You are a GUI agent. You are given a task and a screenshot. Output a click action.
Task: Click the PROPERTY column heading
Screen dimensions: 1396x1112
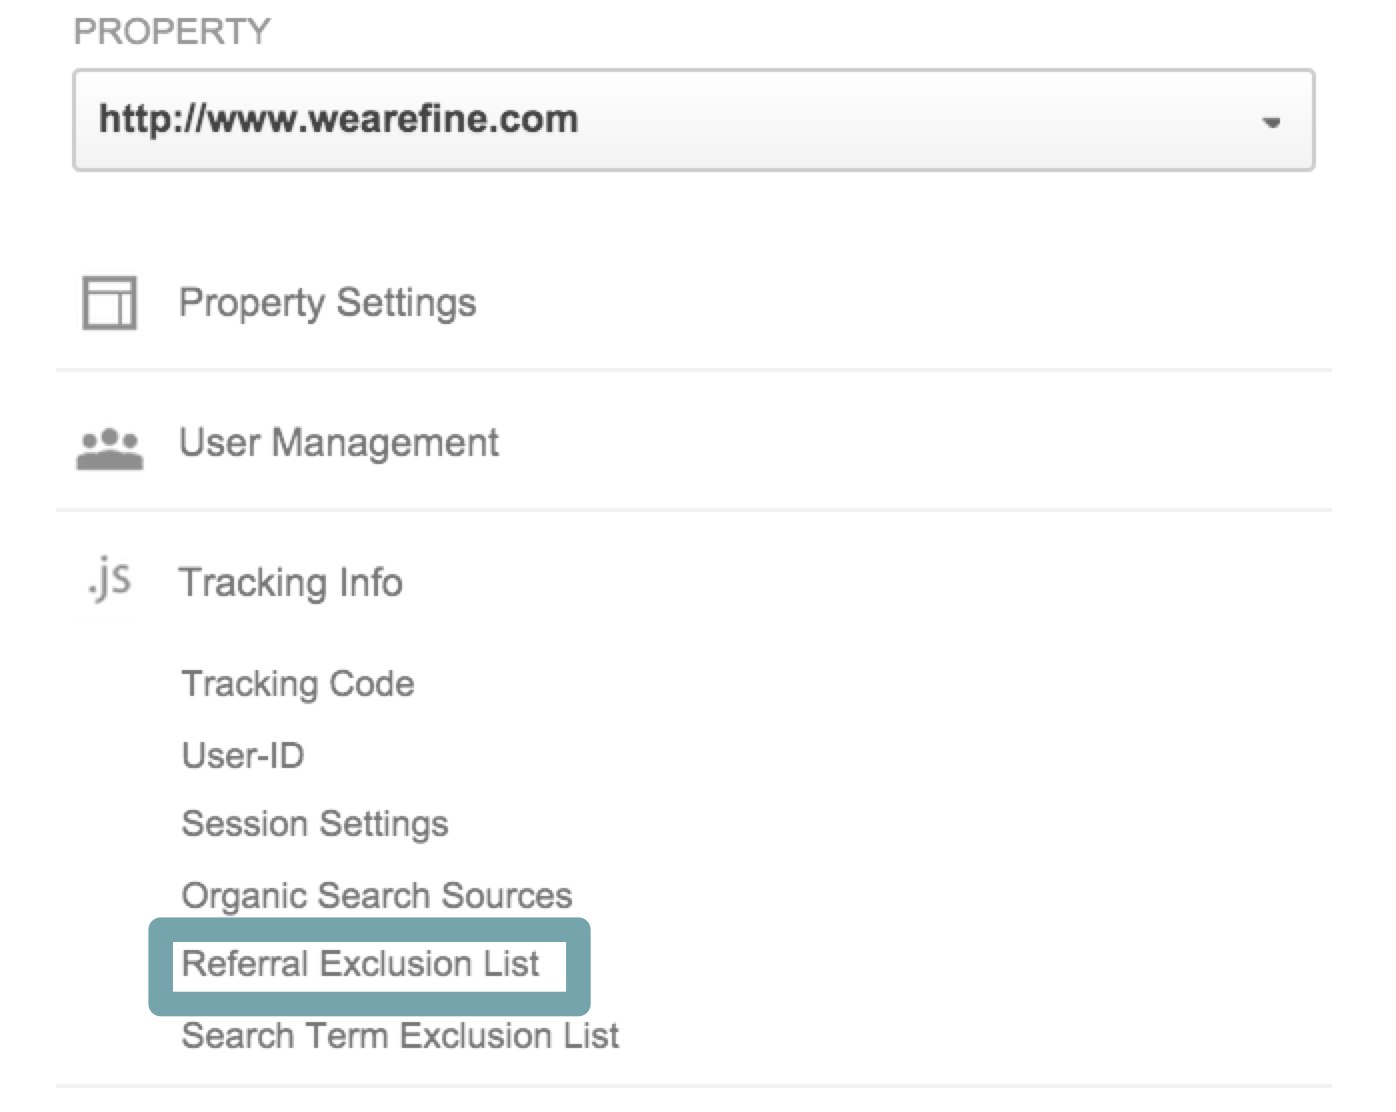pyautogui.click(x=172, y=31)
